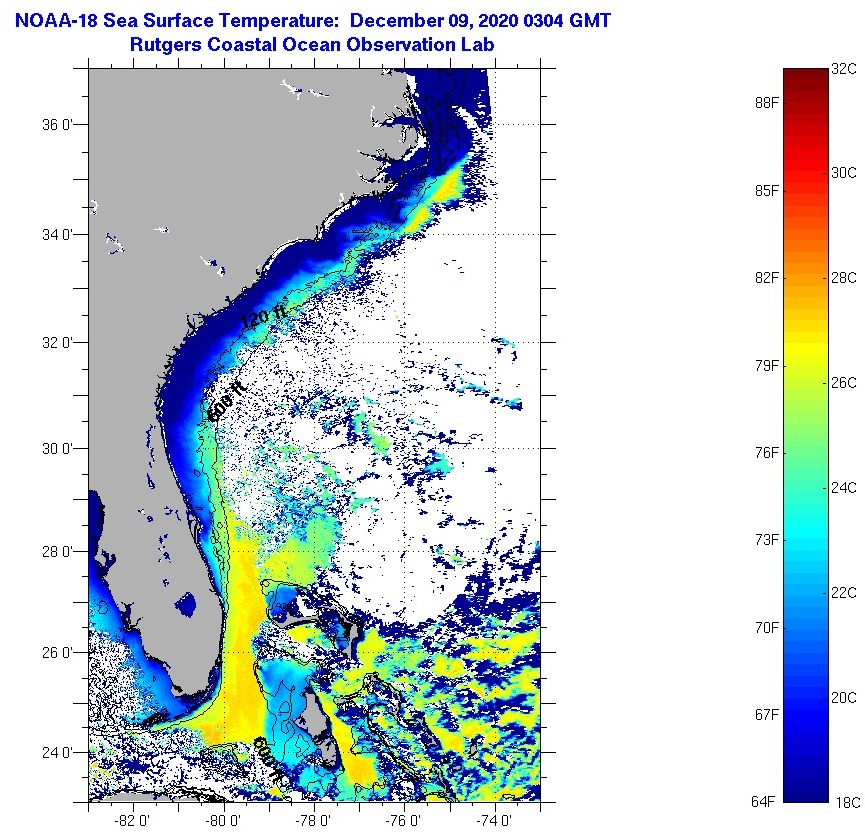Click the 26 0' latitude label

tap(57, 653)
